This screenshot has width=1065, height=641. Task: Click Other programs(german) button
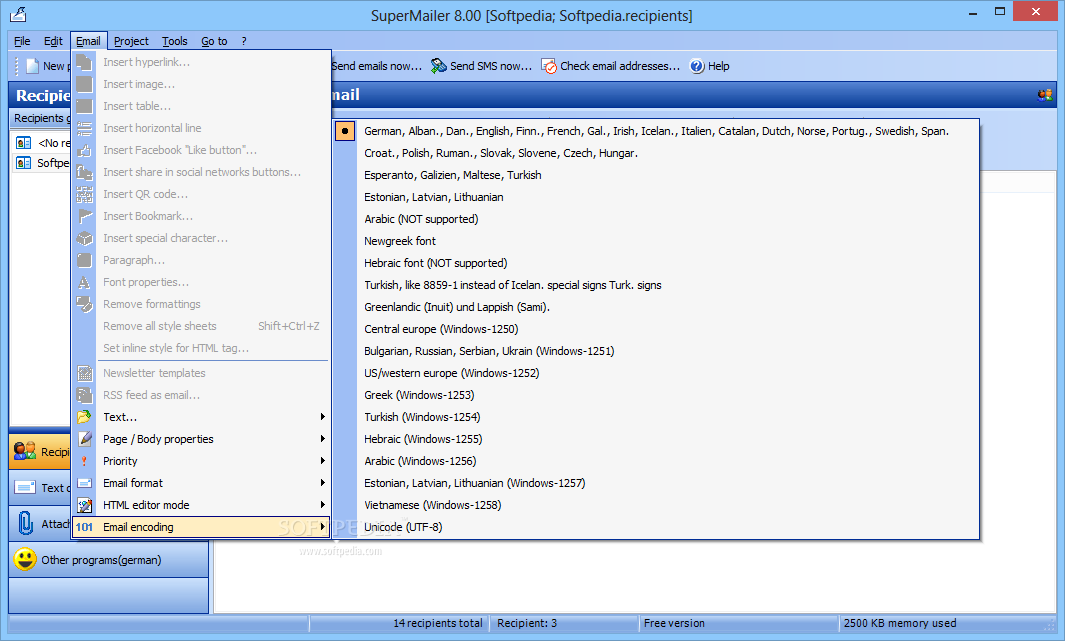109,560
